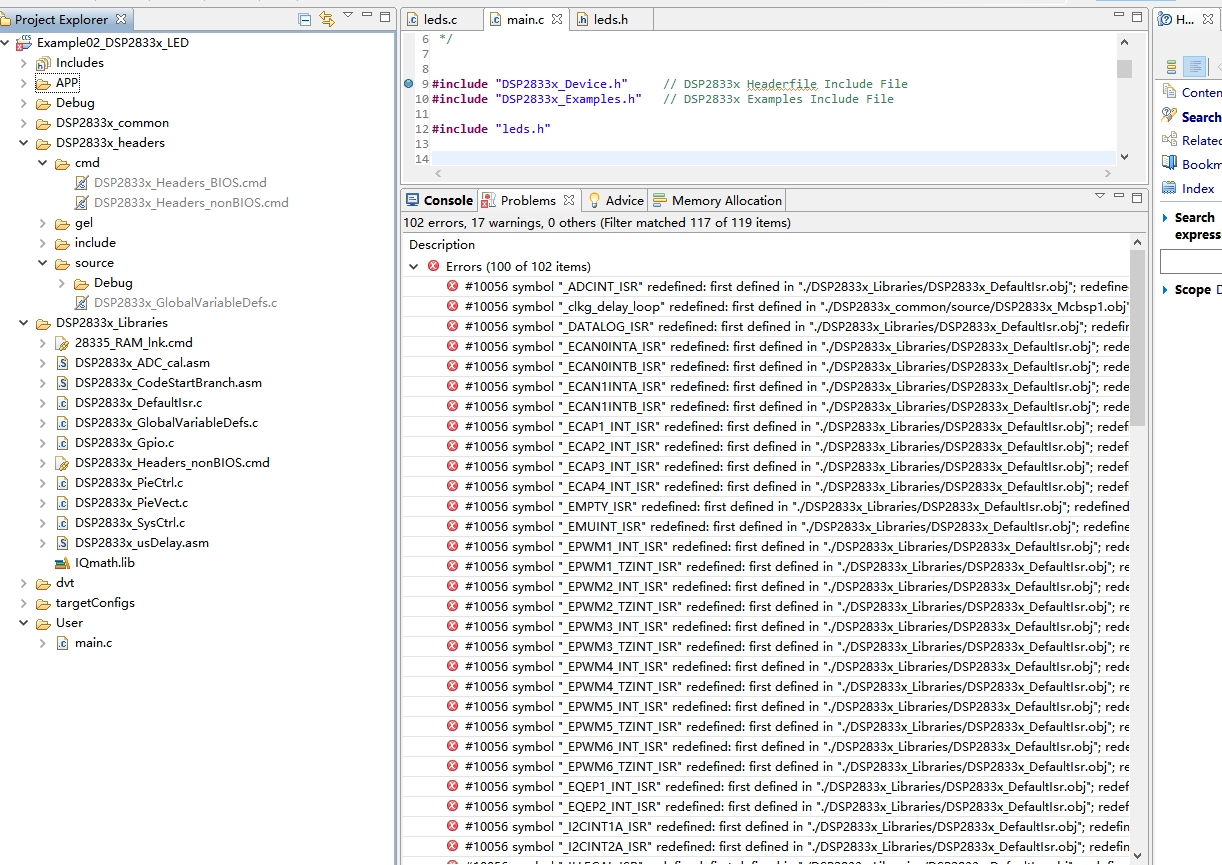
Task: Click the editor scroll-down arrow
Action: tap(1125, 157)
